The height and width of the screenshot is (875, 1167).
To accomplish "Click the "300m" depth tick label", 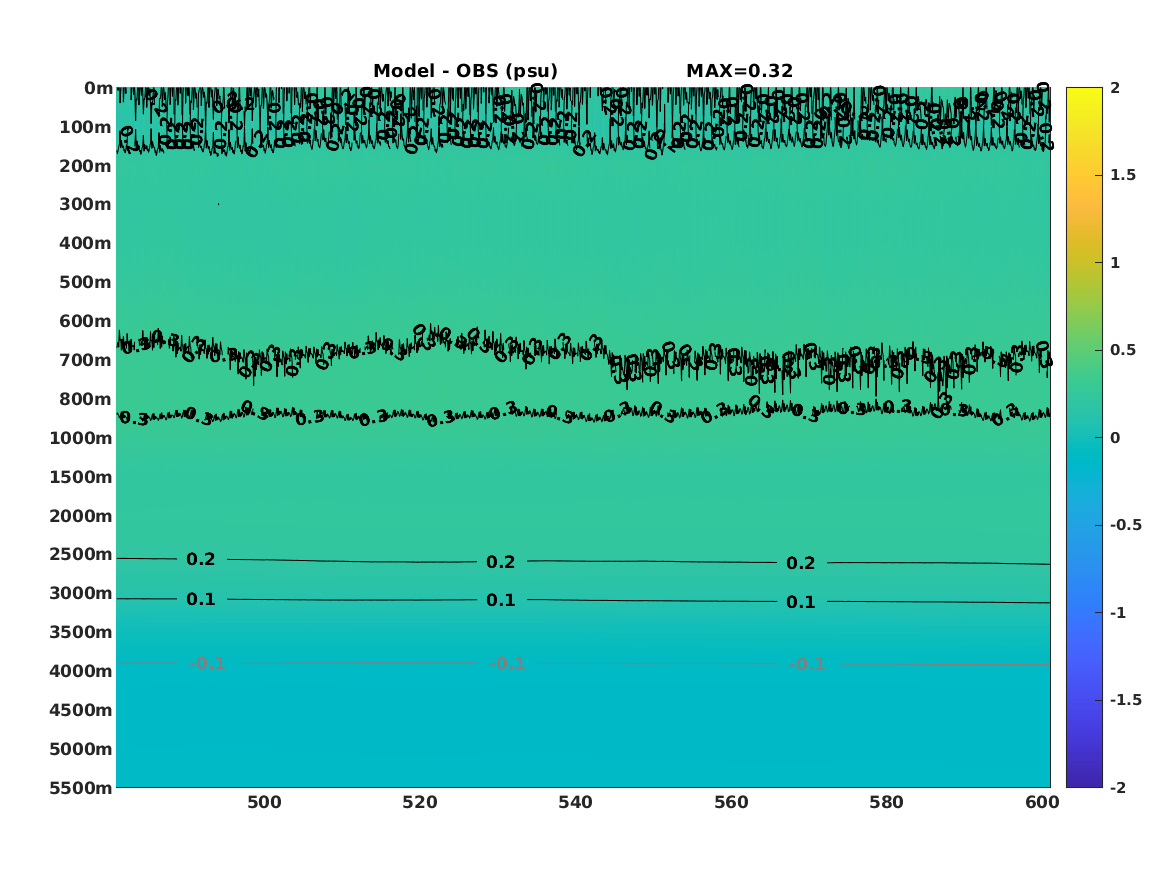I will click(86, 205).
